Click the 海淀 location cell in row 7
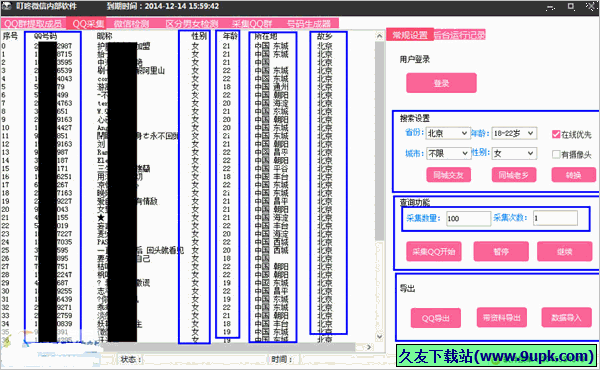Image resolution: width=600 pixels, height=370 pixels. pos(280,103)
